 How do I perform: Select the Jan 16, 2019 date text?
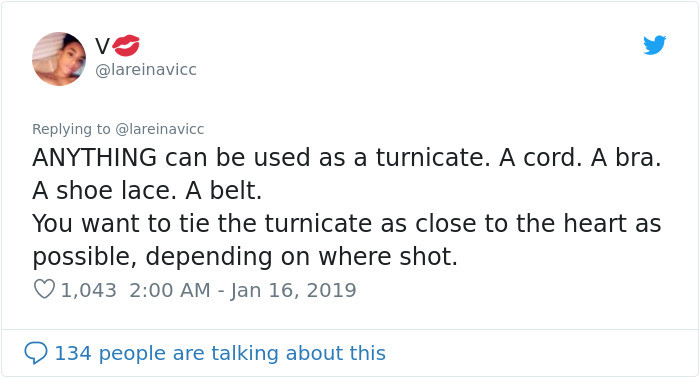[x=293, y=291]
